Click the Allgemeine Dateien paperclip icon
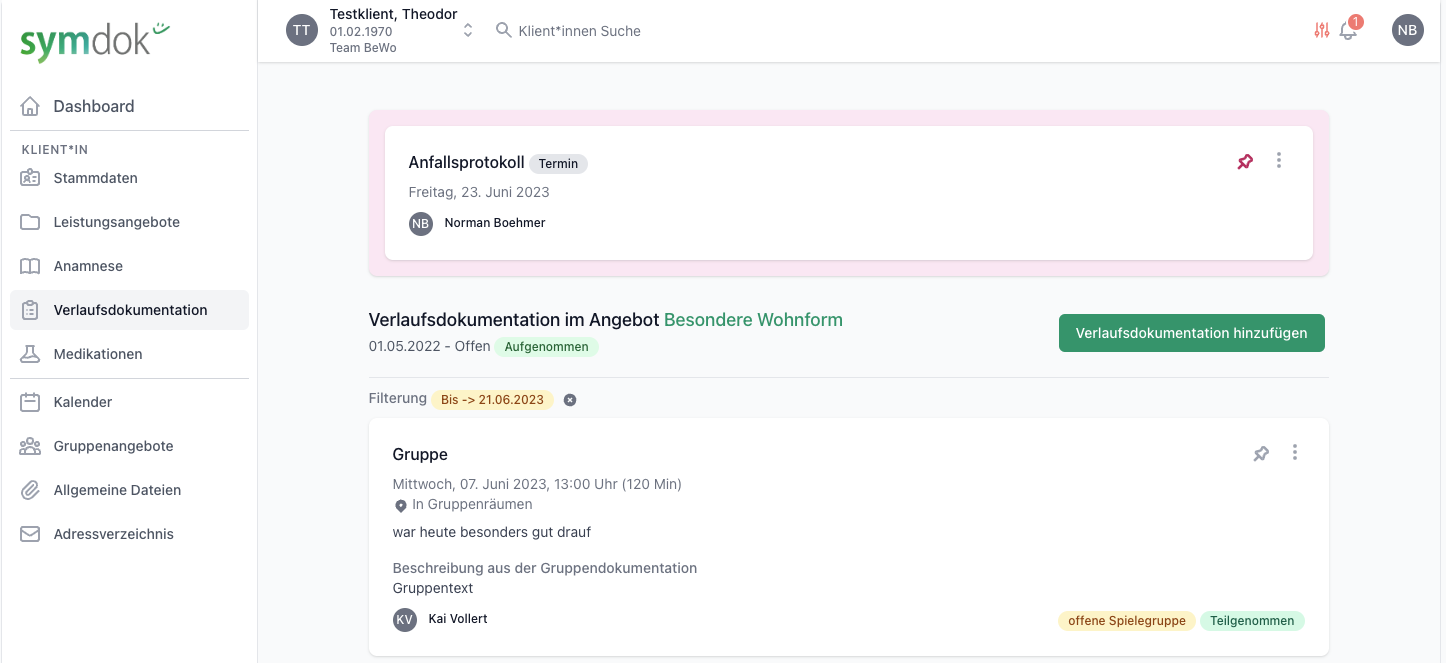This screenshot has height=663, width=1446. (x=30, y=490)
